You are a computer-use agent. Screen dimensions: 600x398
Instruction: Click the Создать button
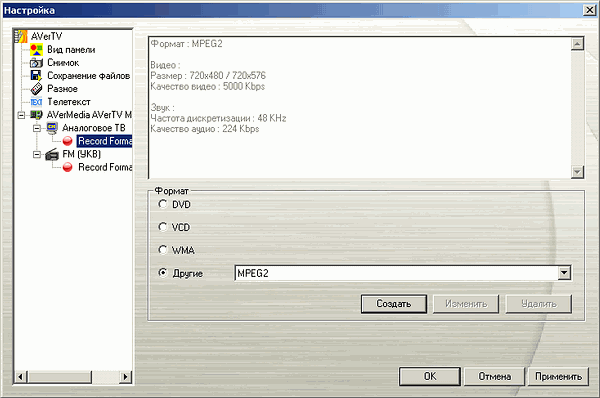(394, 304)
